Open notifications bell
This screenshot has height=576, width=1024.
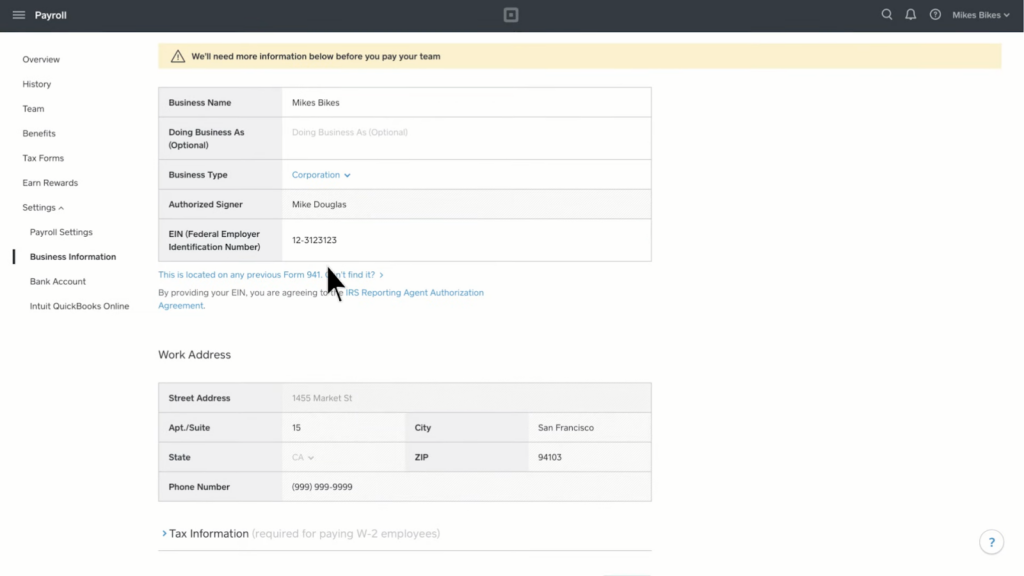point(910,14)
